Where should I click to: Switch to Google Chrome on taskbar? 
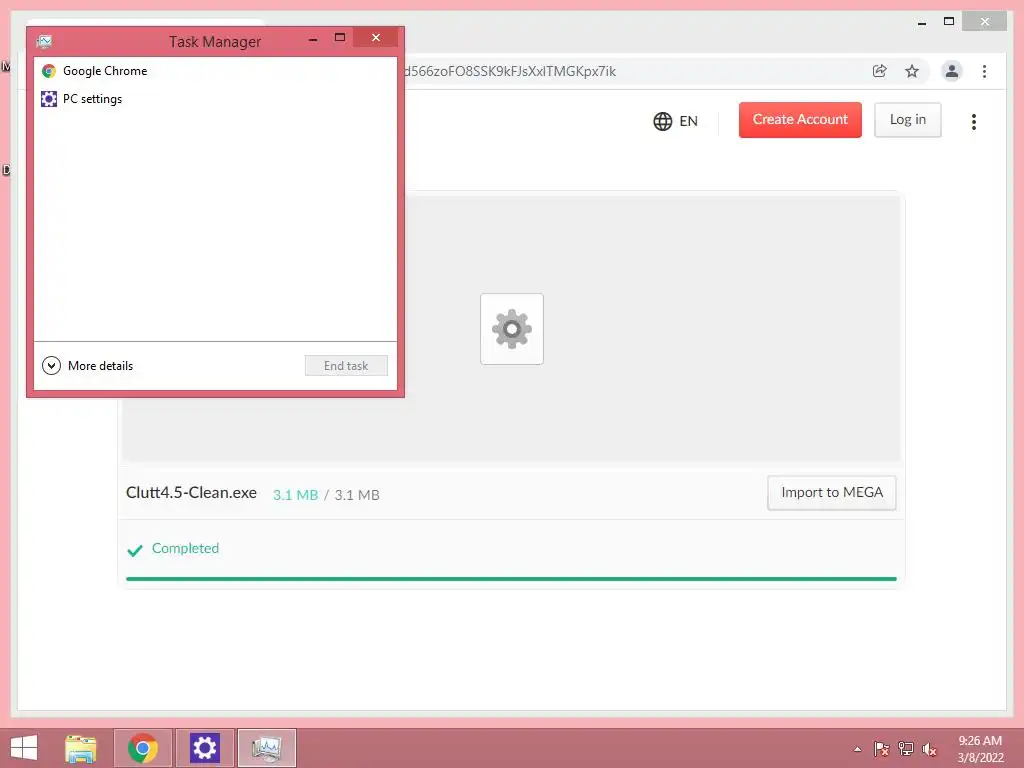tap(143, 748)
